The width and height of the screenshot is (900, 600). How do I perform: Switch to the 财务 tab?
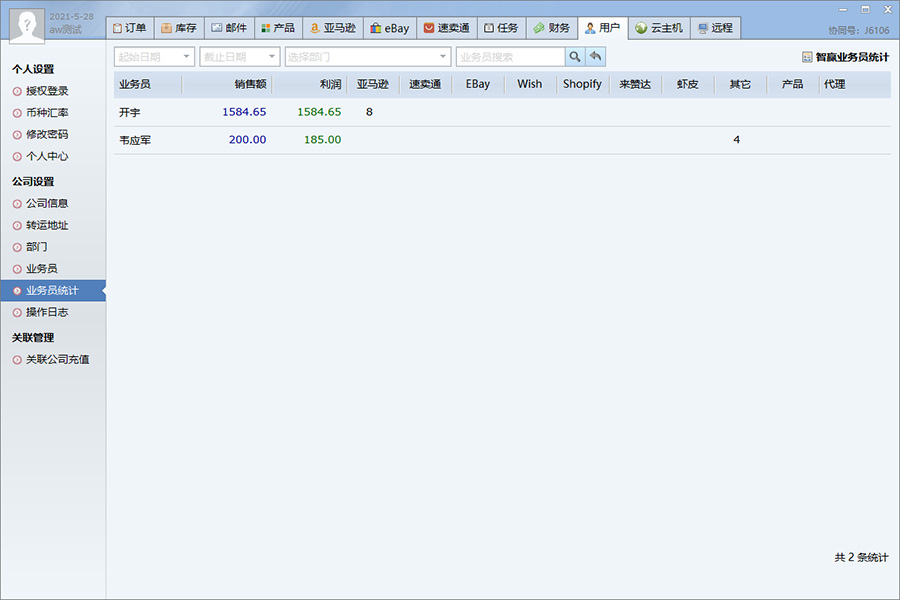552,28
